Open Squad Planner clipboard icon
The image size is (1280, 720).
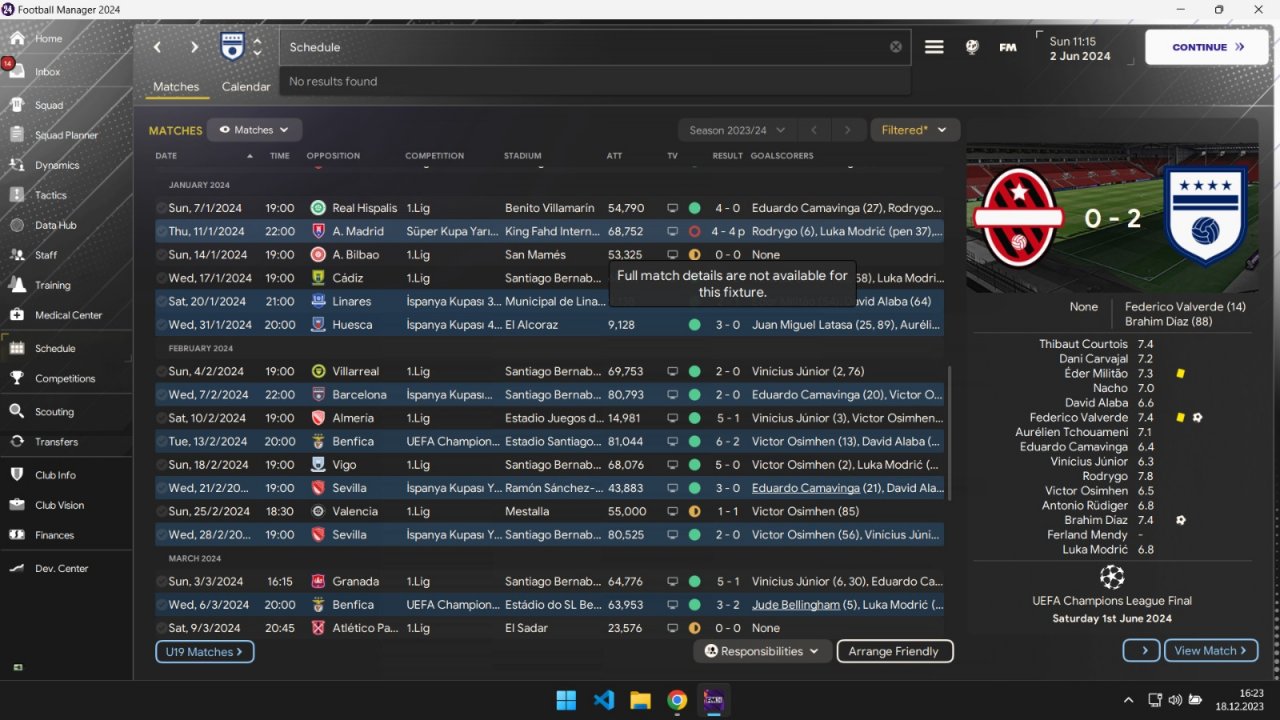[x=17, y=135]
